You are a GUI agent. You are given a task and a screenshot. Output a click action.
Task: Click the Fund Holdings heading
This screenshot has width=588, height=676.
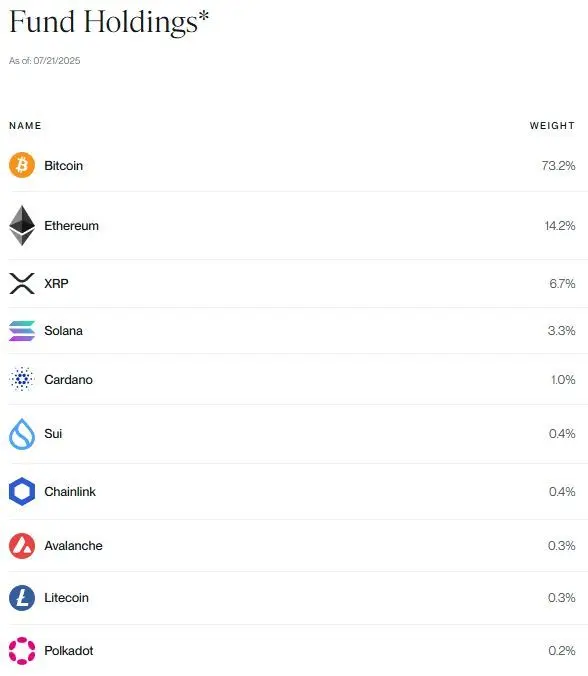pyautogui.click(x=109, y=22)
